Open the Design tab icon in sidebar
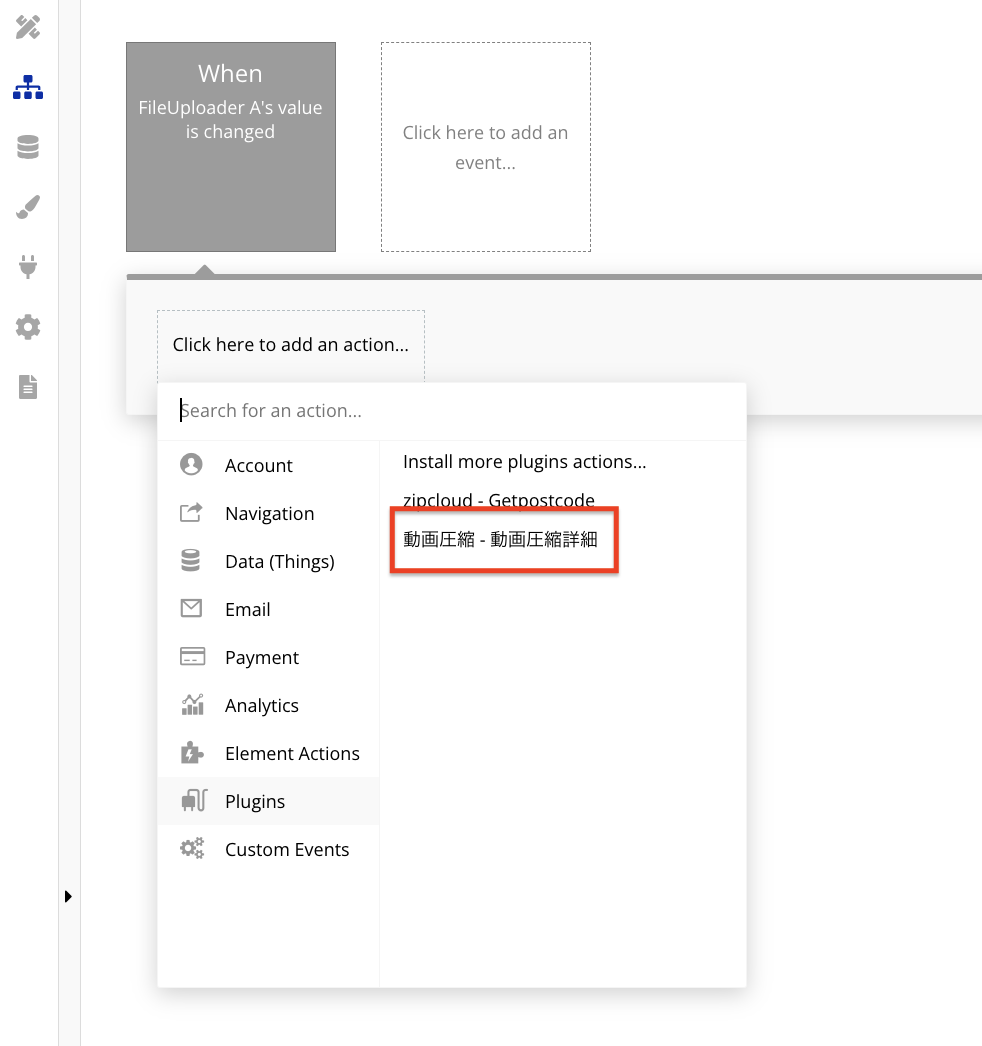This screenshot has width=982, height=1046. (28, 27)
